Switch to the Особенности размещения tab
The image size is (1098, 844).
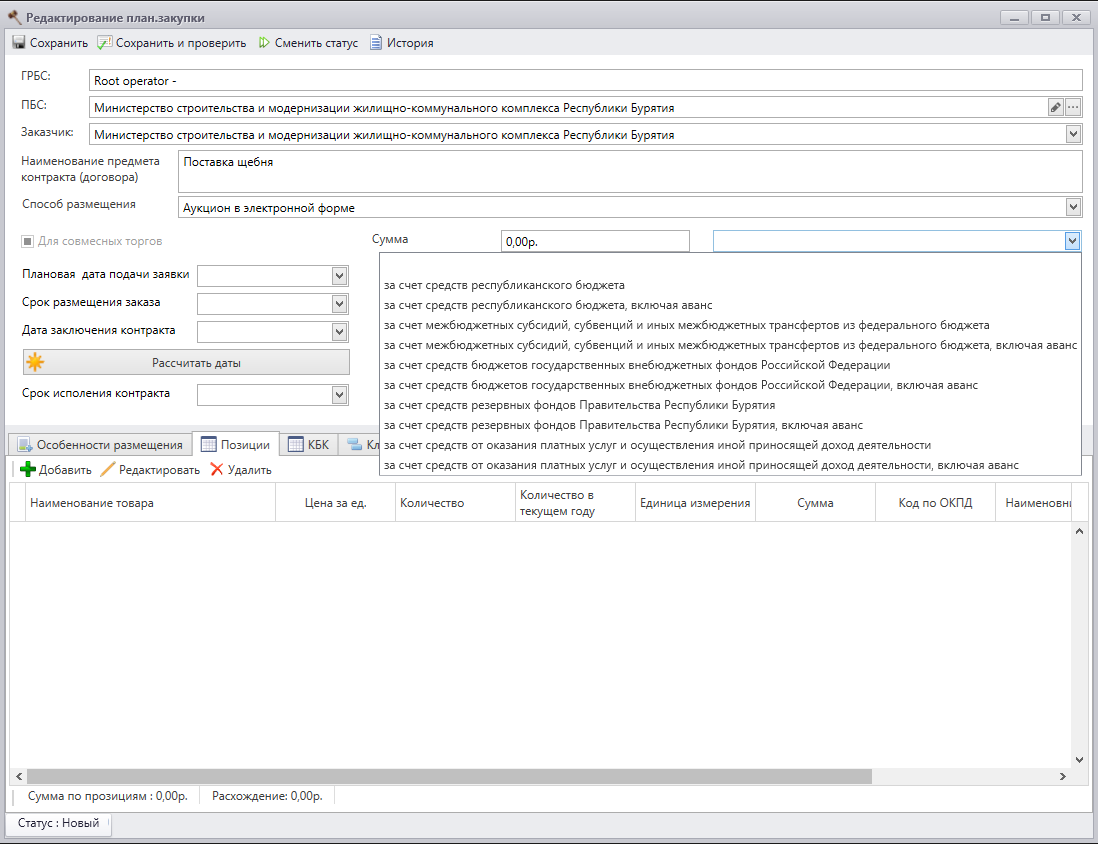coord(99,444)
